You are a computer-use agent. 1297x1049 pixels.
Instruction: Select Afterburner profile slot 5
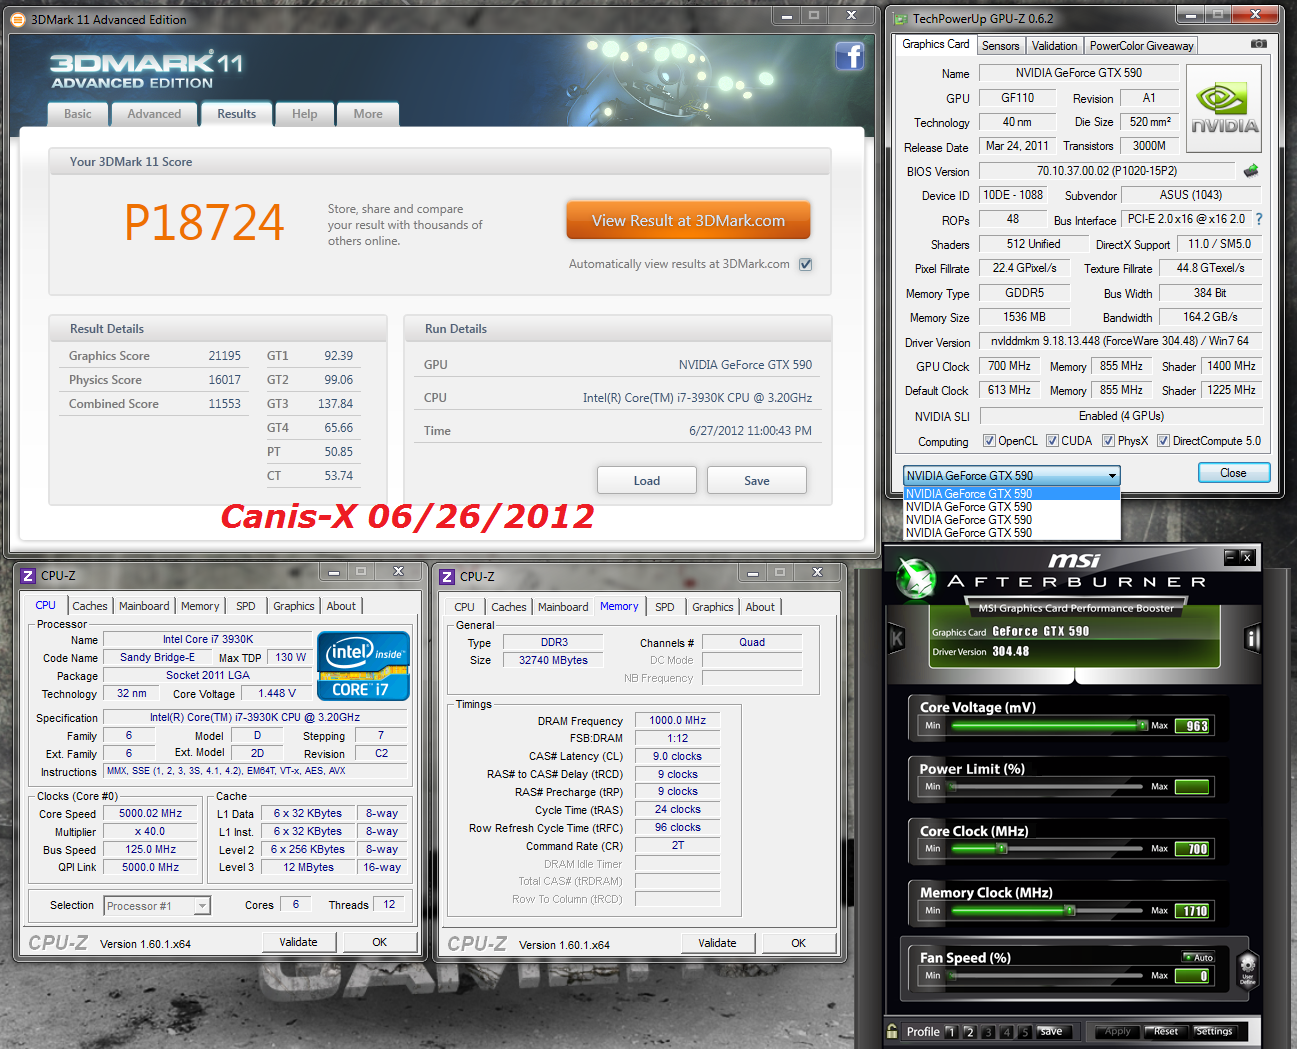[1025, 1032]
